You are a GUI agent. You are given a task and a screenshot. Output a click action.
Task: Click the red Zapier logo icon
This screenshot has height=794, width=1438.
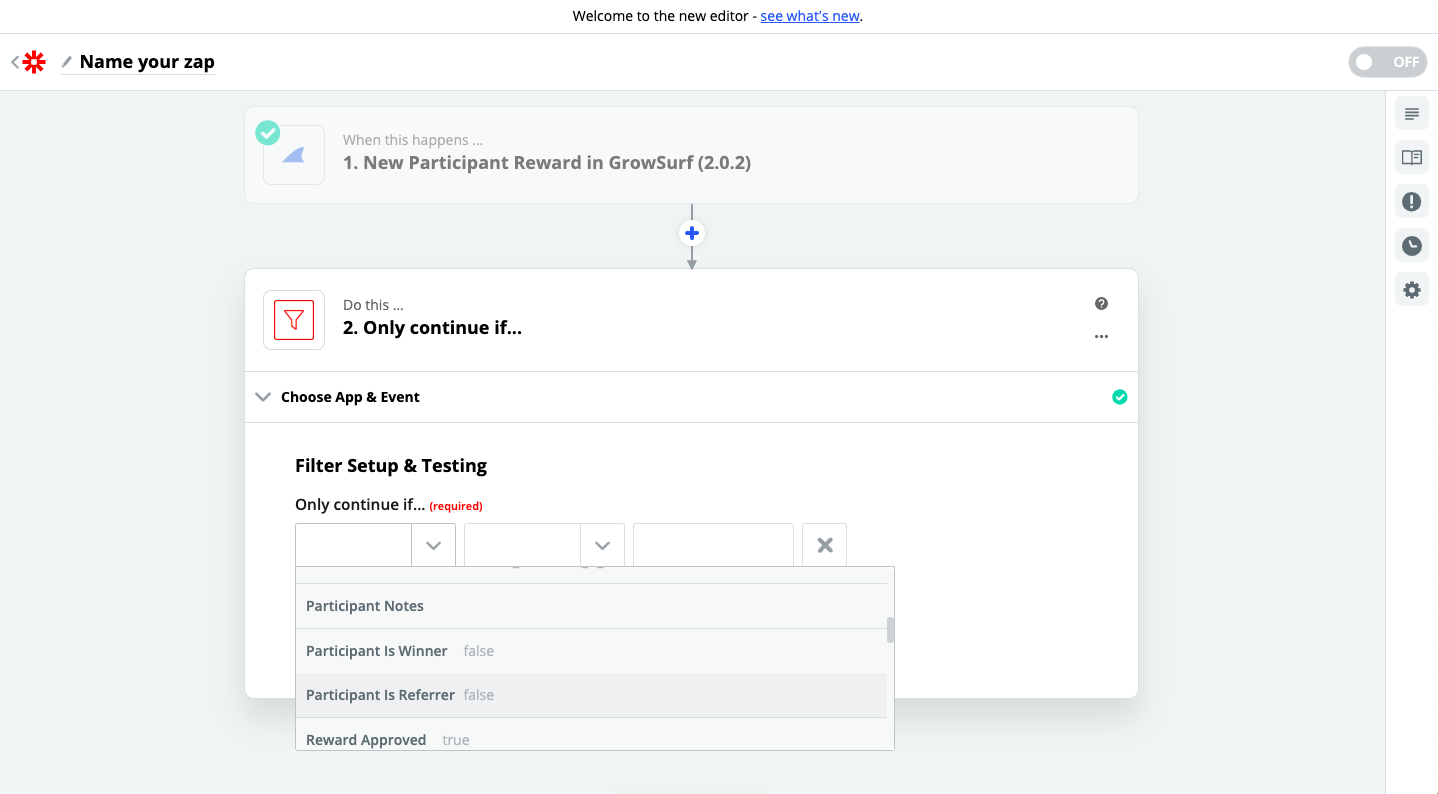[35, 62]
